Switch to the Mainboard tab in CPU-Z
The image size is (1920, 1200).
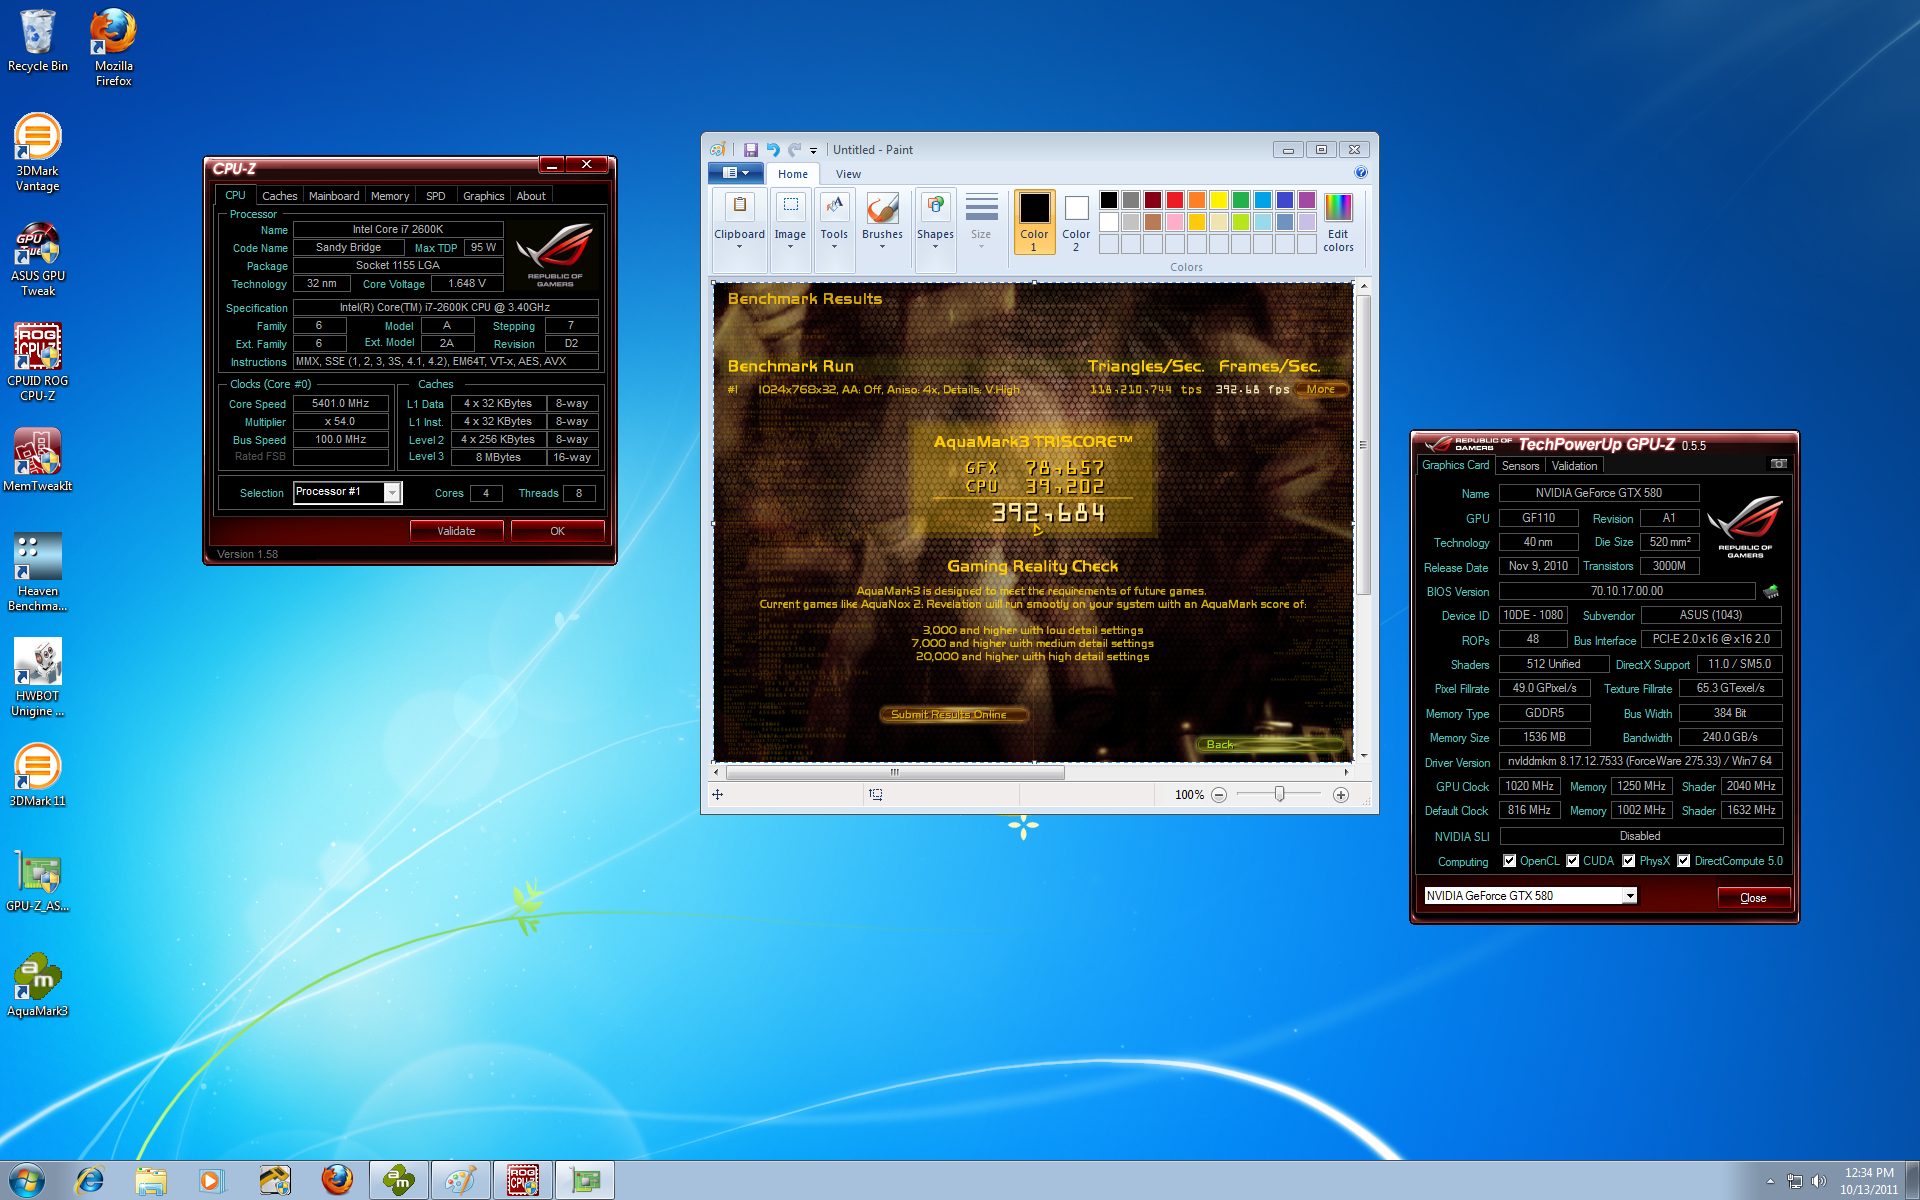[334, 196]
